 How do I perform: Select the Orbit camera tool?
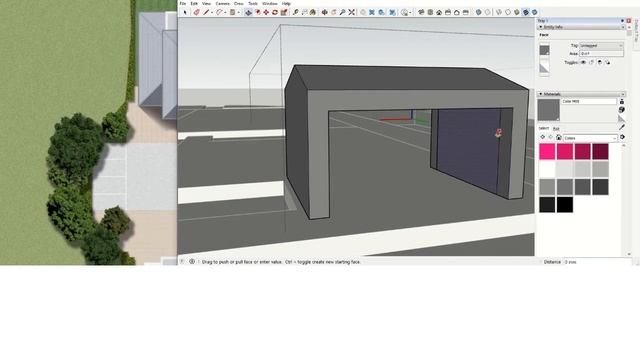click(324, 12)
